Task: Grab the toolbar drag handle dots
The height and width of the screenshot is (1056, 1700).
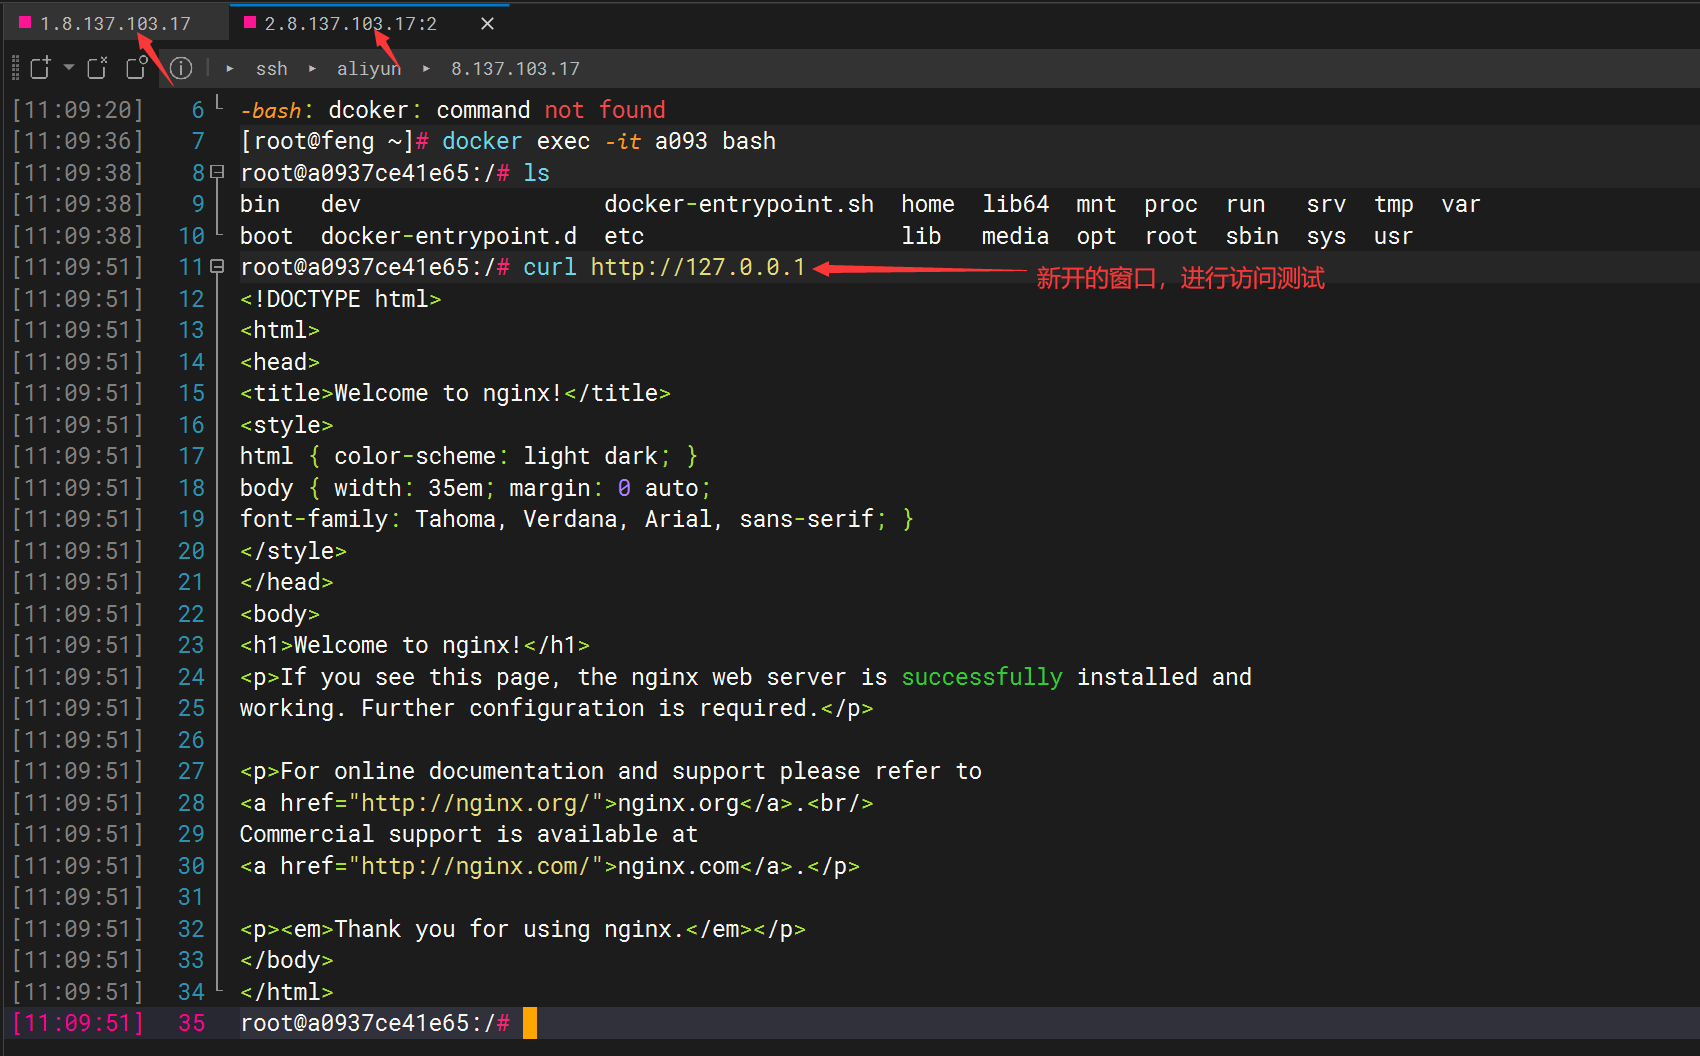Action: pyautogui.click(x=15, y=68)
